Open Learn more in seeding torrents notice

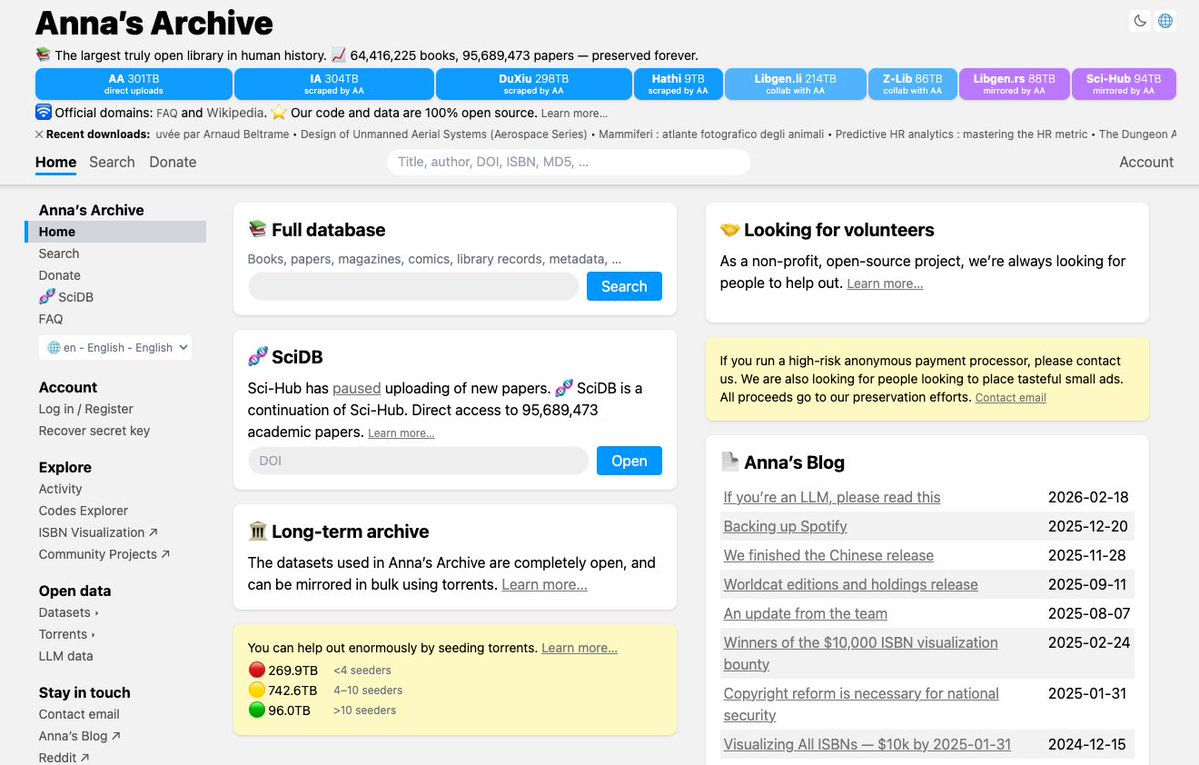click(580, 648)
